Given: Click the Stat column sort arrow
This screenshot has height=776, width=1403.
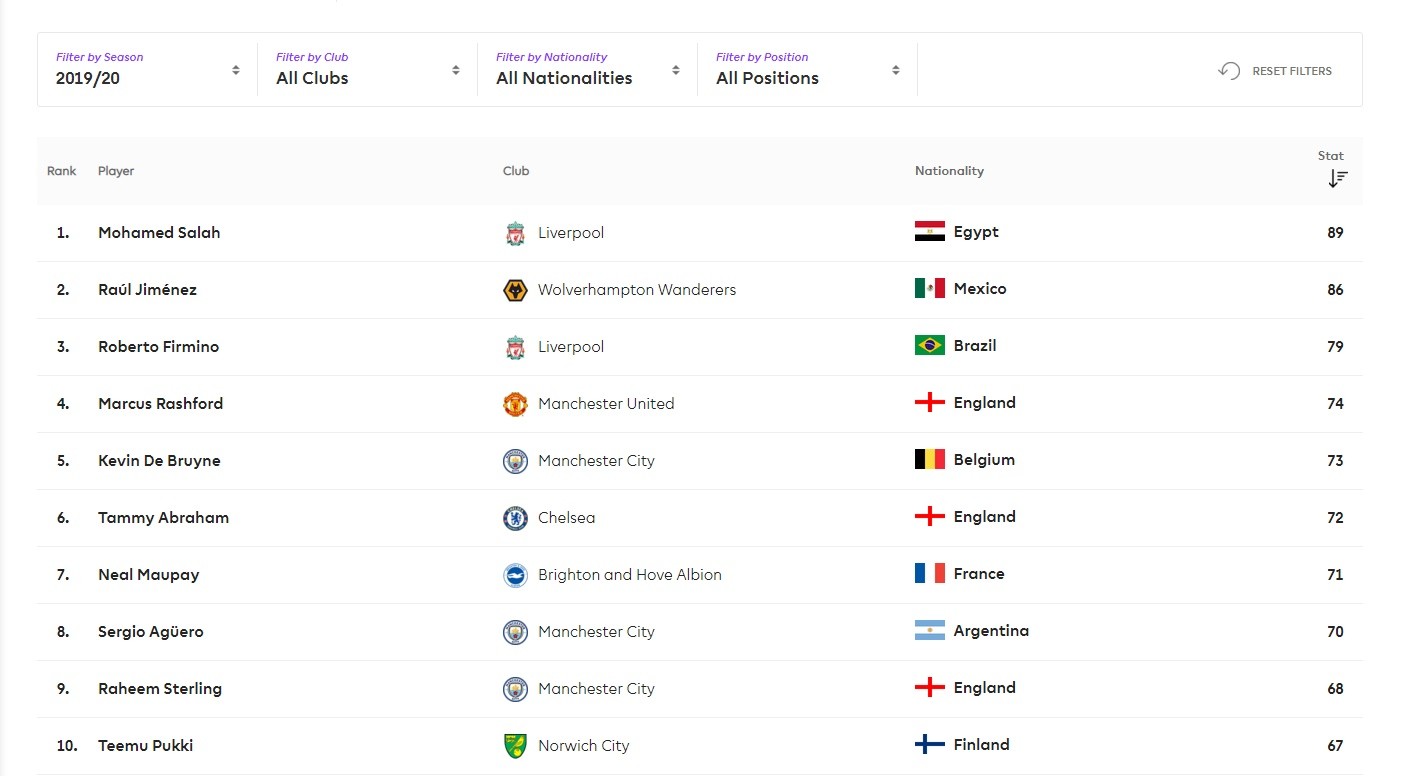Looking at the screenshot, I should tap(1337, 178).
